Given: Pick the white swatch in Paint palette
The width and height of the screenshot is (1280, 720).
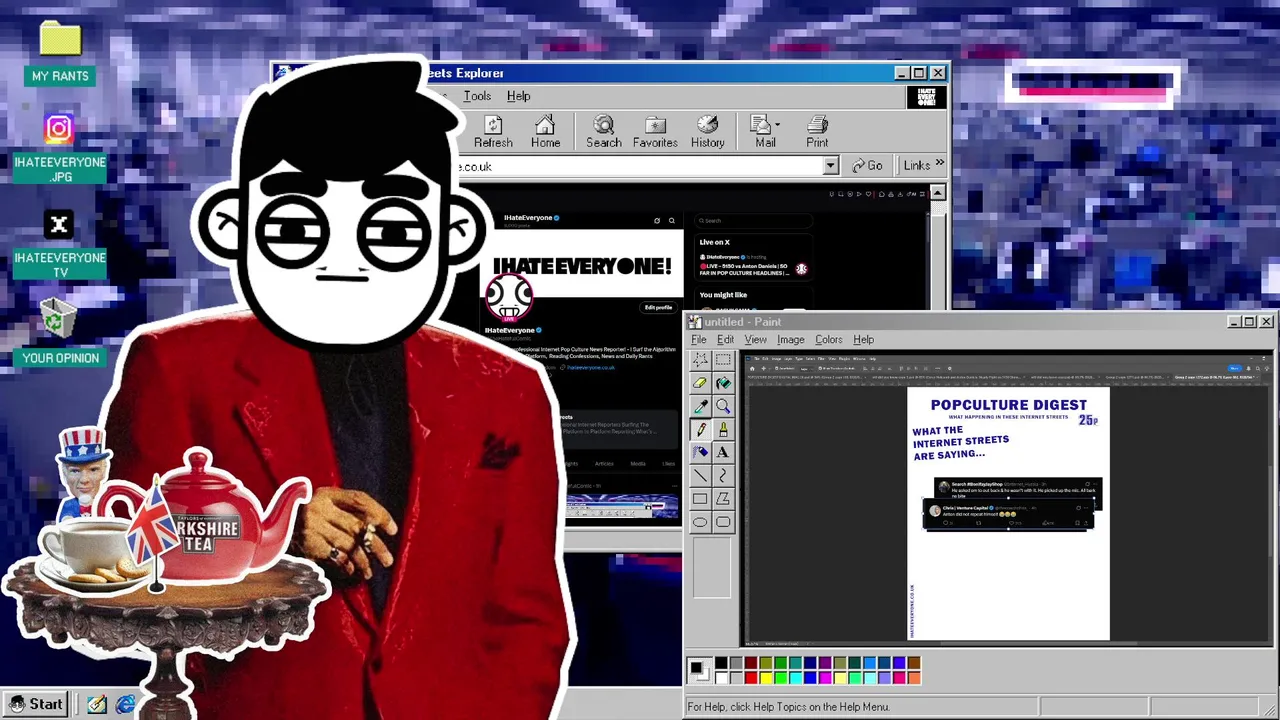Looking at the screenshot, I should point(721,678).
